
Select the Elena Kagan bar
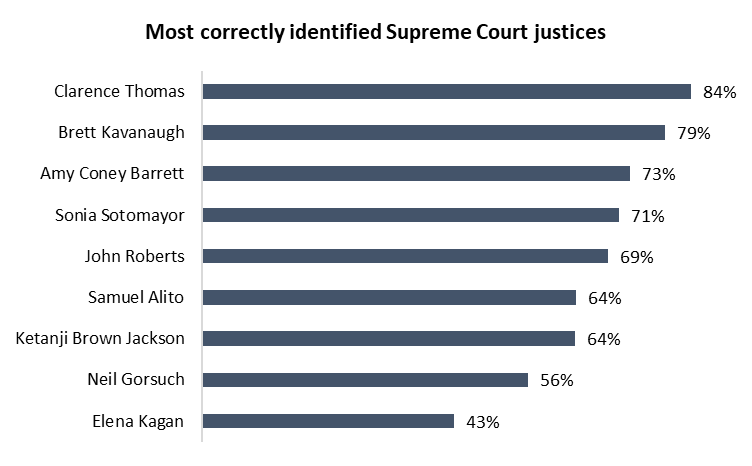tap(328, 421)
